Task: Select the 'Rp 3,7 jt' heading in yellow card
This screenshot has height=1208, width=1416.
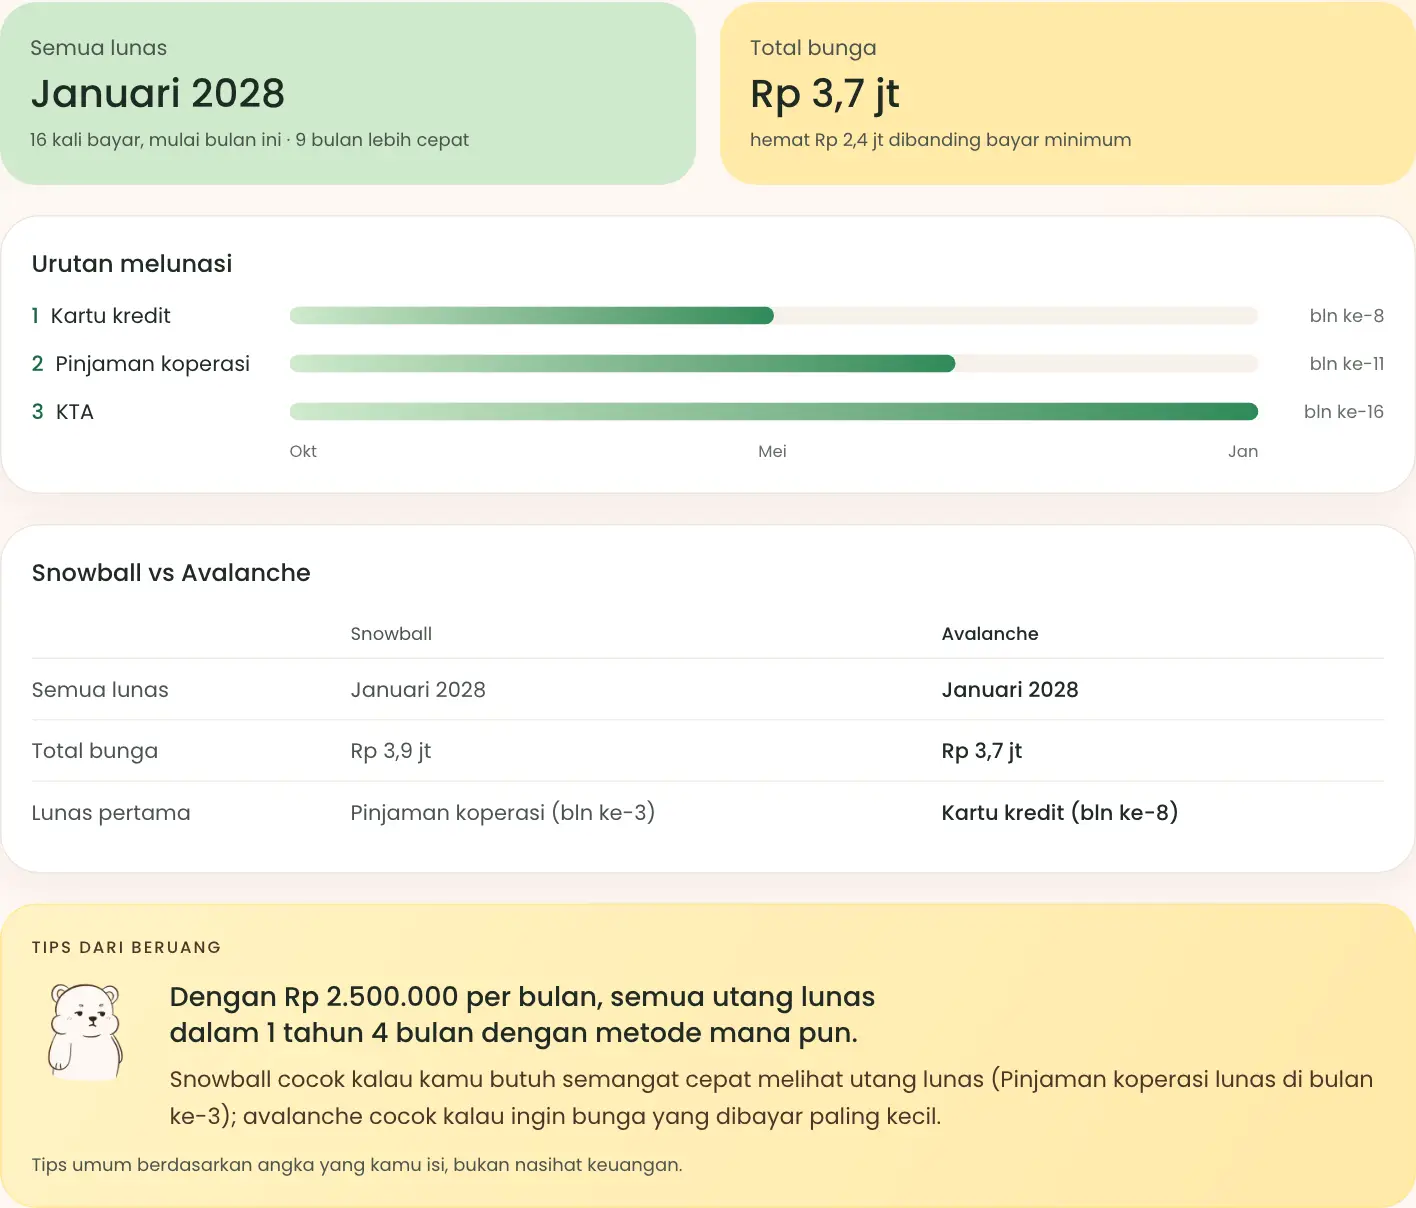Action: pyautogui.click(x=825, y=94)
